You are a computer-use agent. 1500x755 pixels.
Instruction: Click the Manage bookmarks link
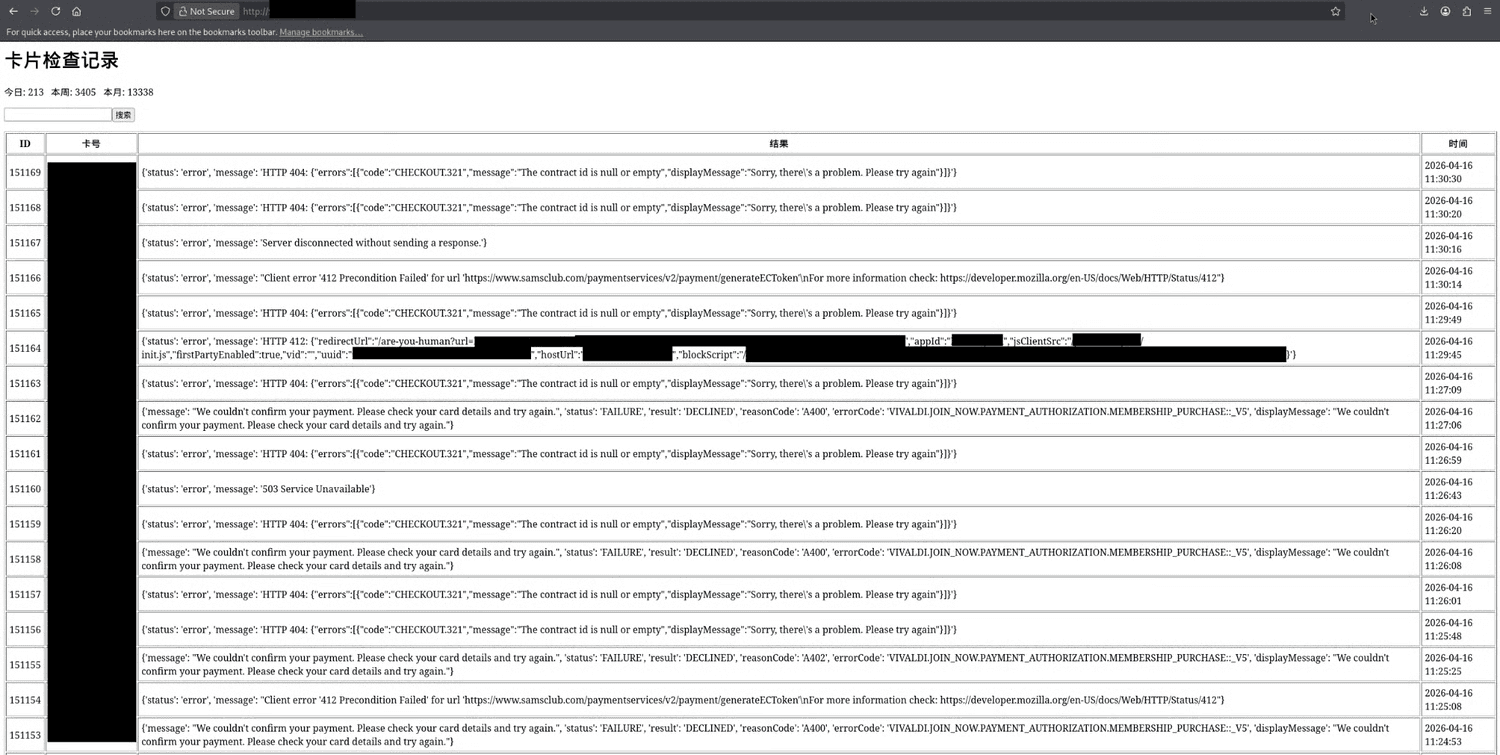pyautogui.click(x=320, y=32)
